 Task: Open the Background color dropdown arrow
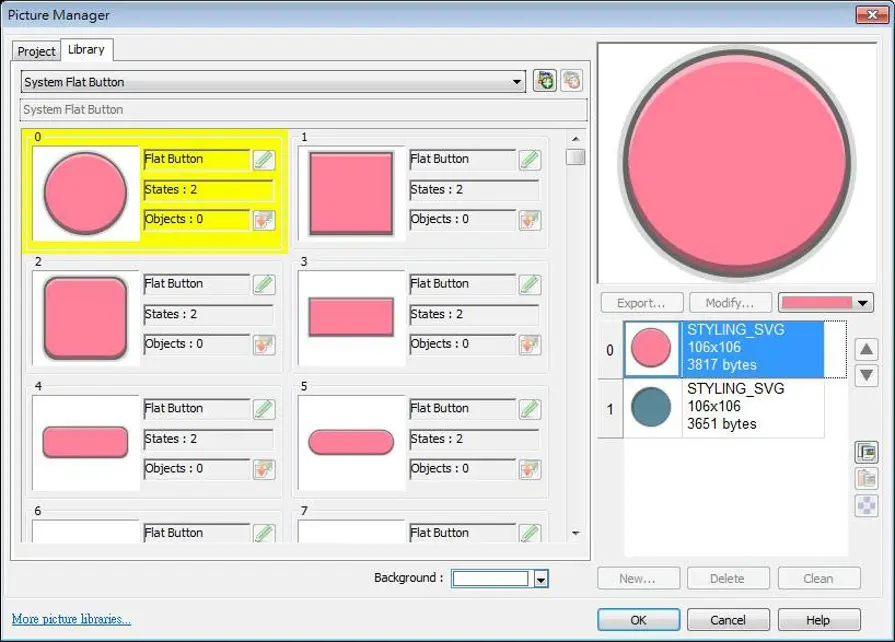tap(541, 579)
